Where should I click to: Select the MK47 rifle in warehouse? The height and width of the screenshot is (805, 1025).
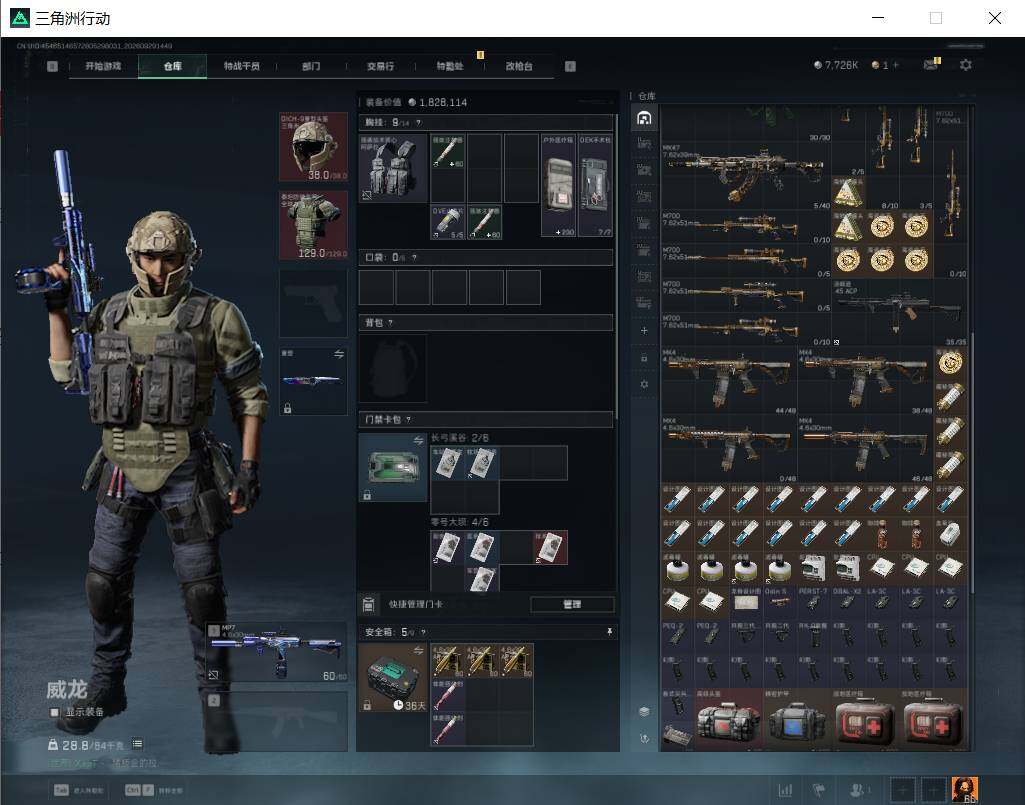click(746, 175)
